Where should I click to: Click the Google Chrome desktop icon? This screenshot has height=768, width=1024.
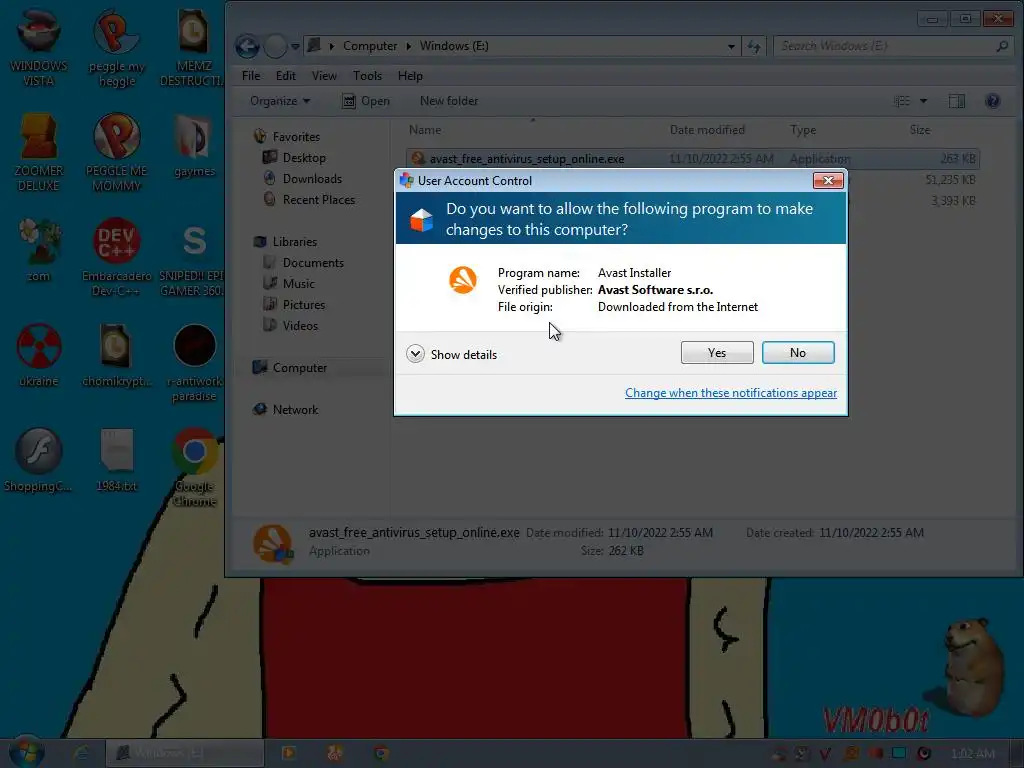point(194,468)
